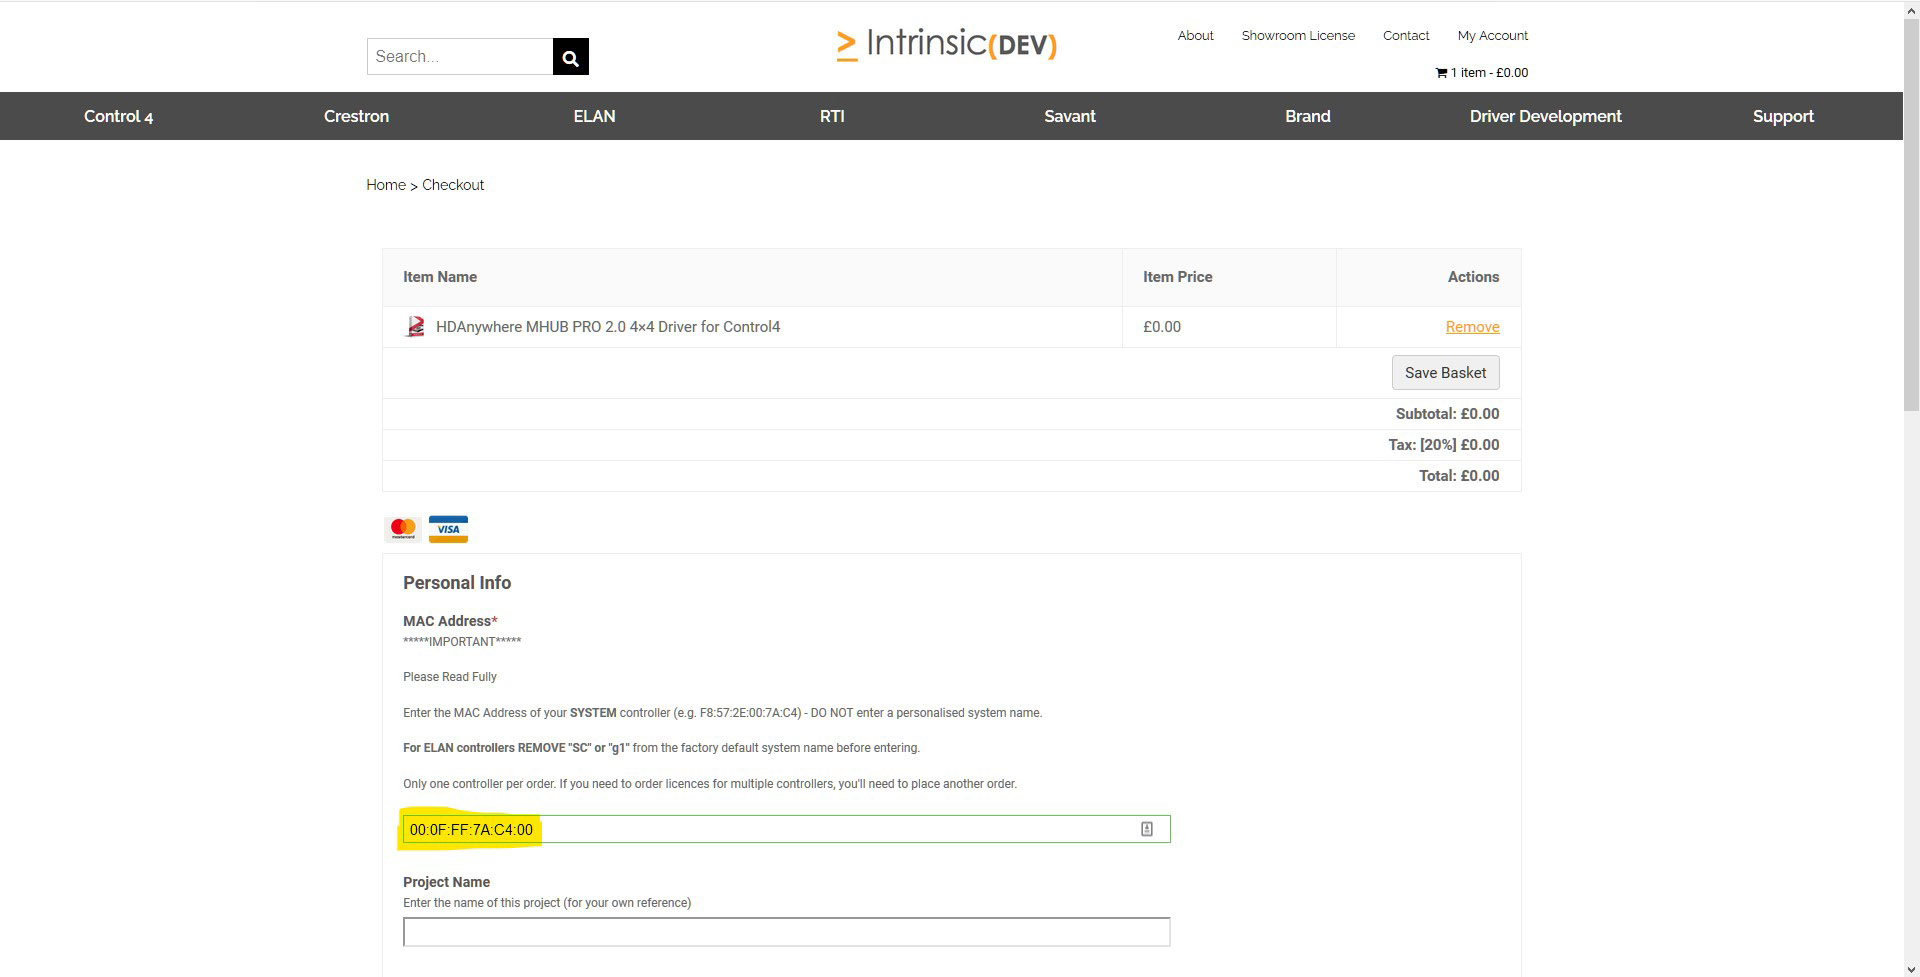Click the Save Basket button
The height and width of the screenshot is (977, 1920).
pyautogui.click(x=1445, y=373)
